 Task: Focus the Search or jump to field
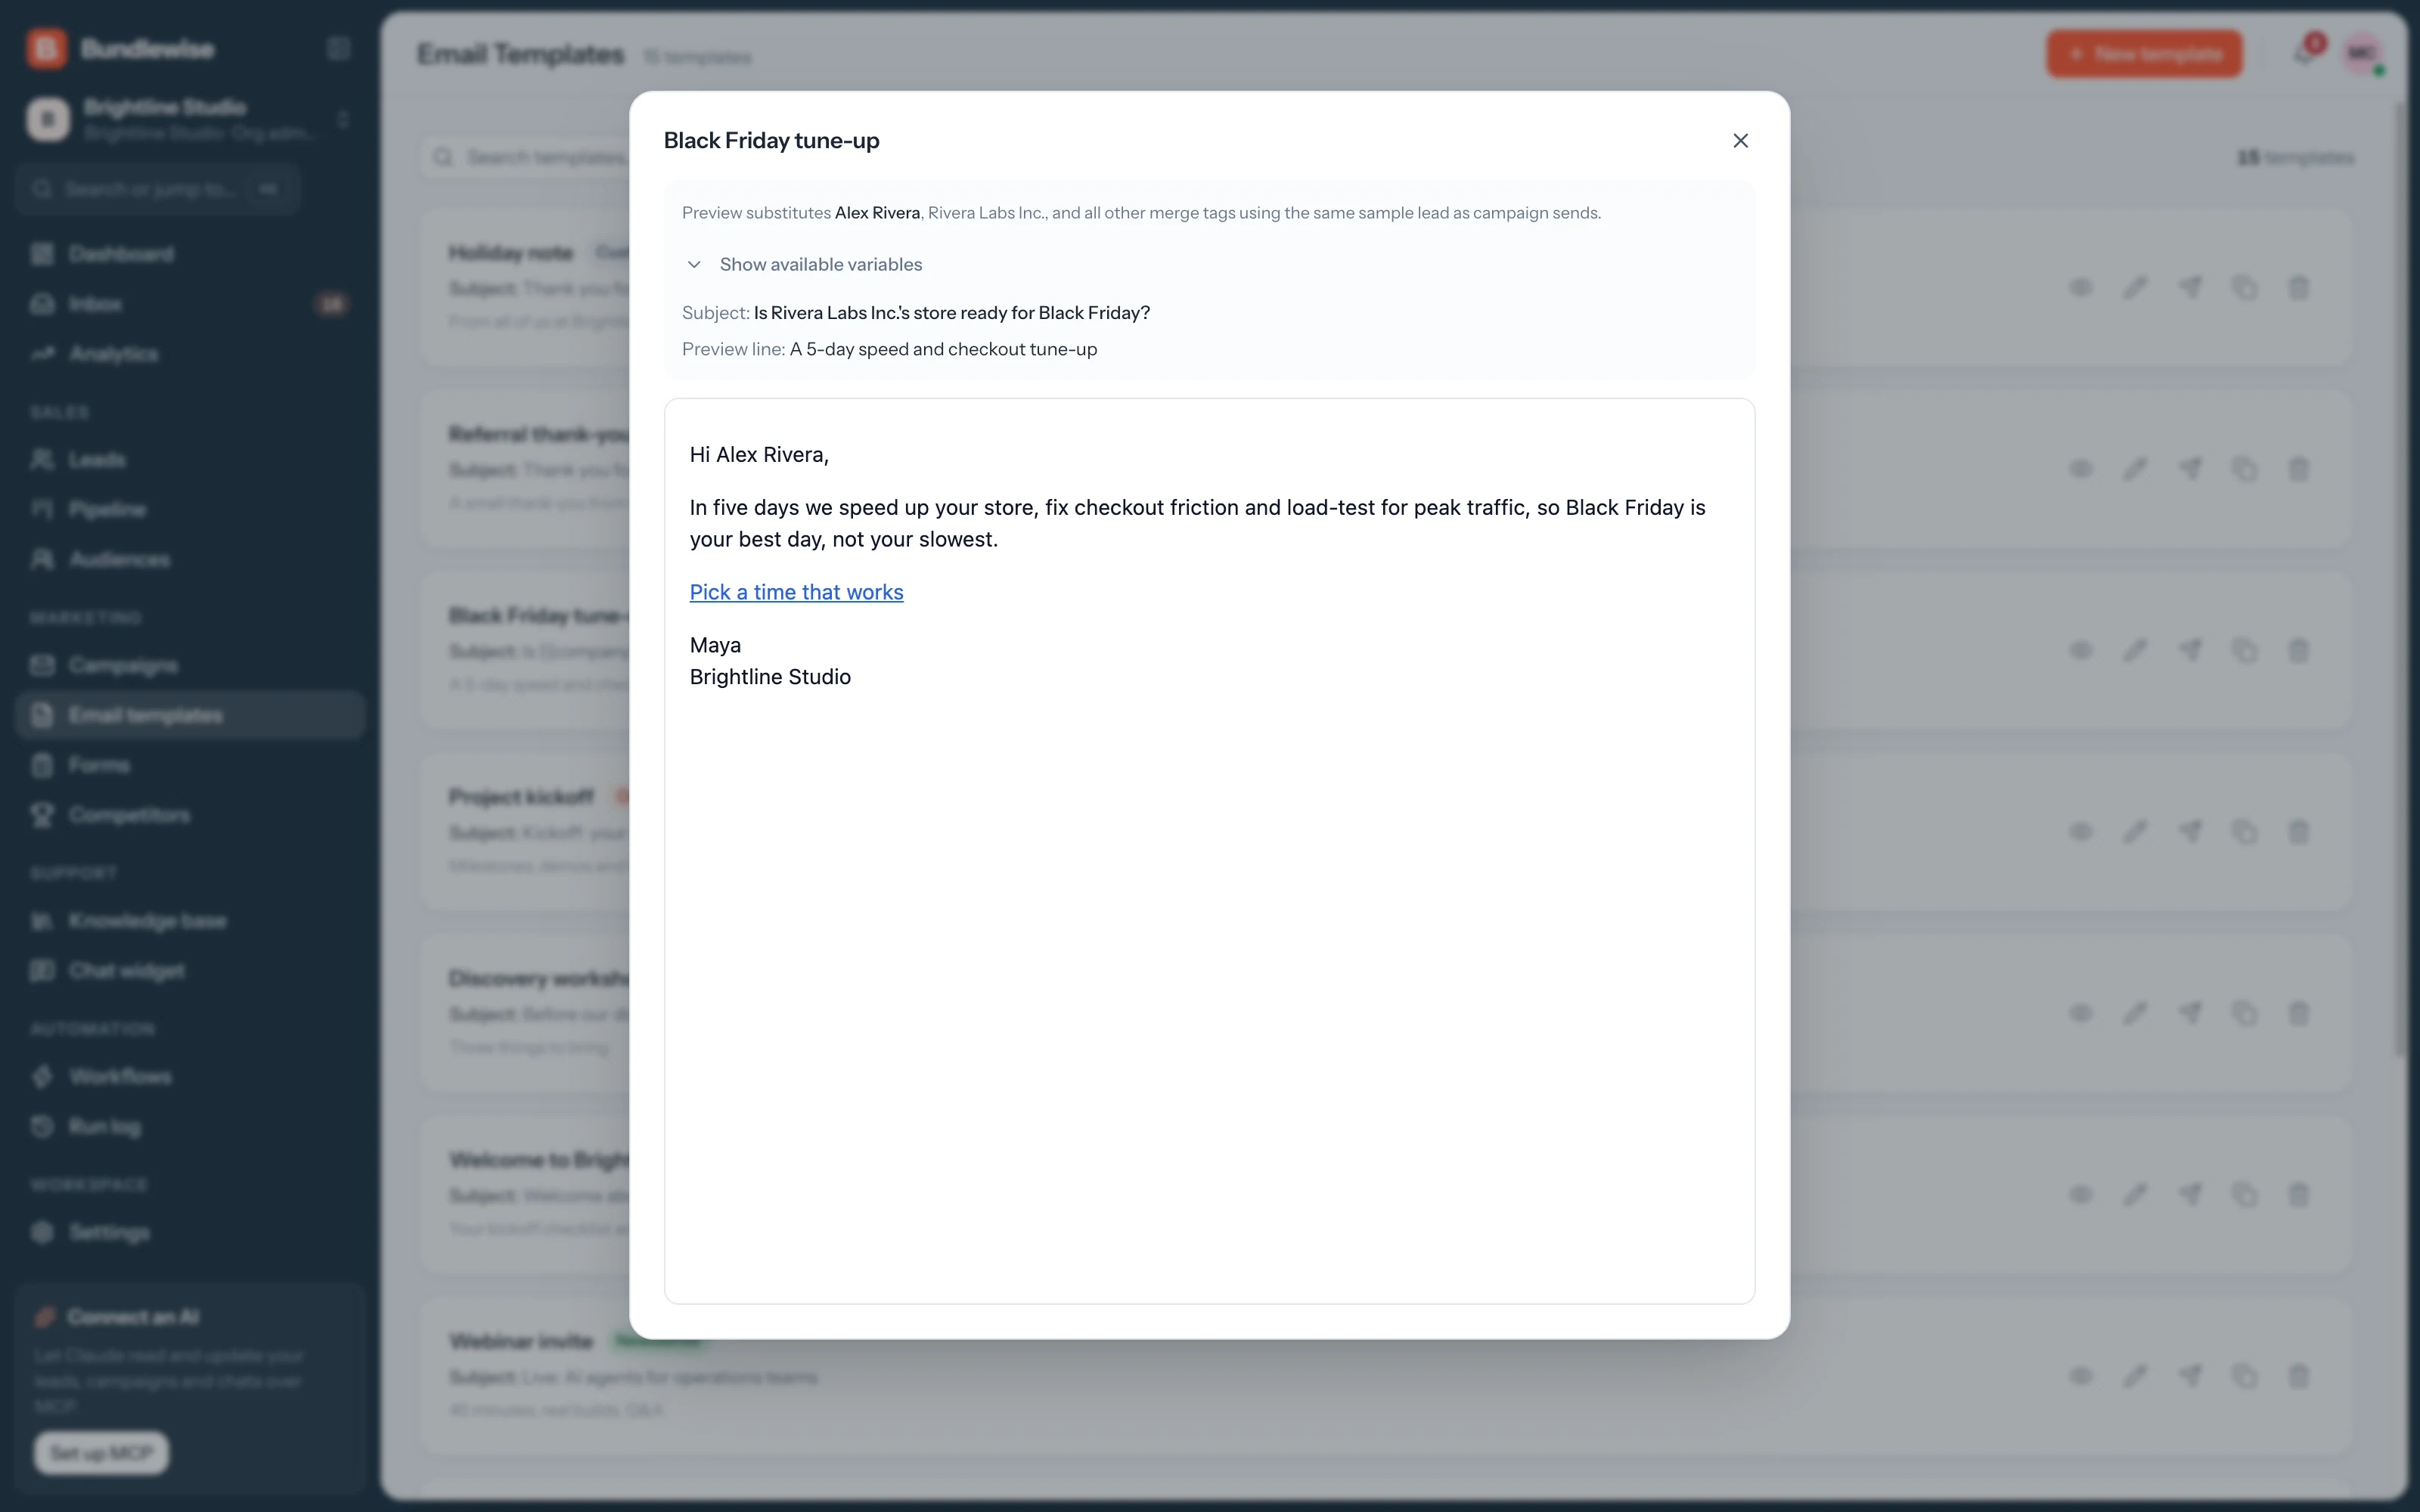point(158,189)
